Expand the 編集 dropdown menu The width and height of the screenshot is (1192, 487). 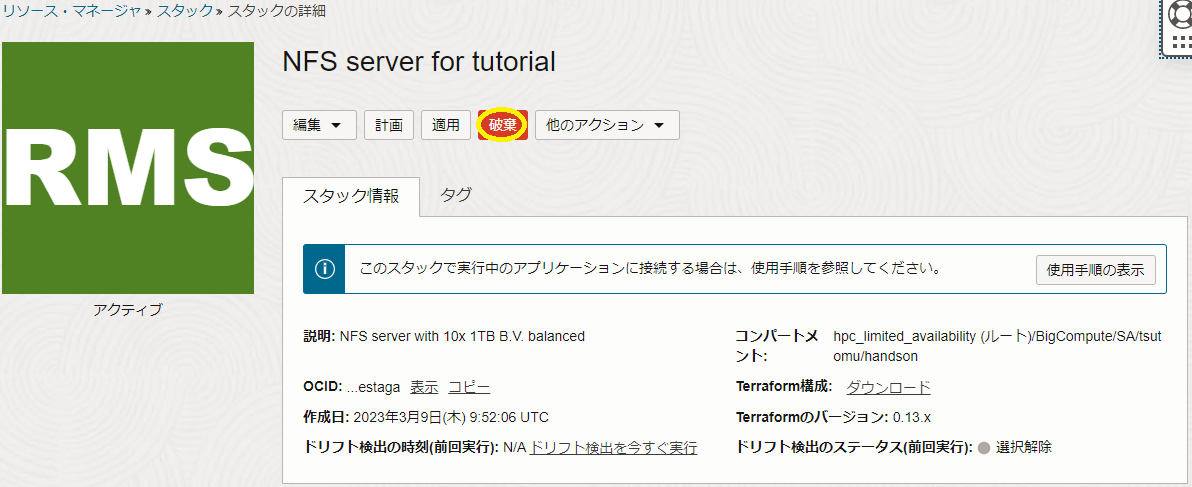(x=318, y=125)
